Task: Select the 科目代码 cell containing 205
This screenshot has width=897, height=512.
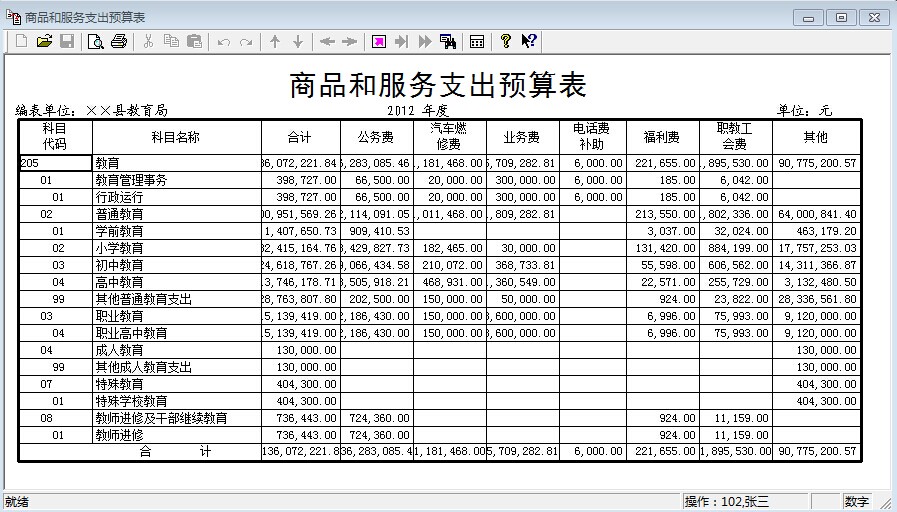Action: pyautogui.click(x=55, y=163)
